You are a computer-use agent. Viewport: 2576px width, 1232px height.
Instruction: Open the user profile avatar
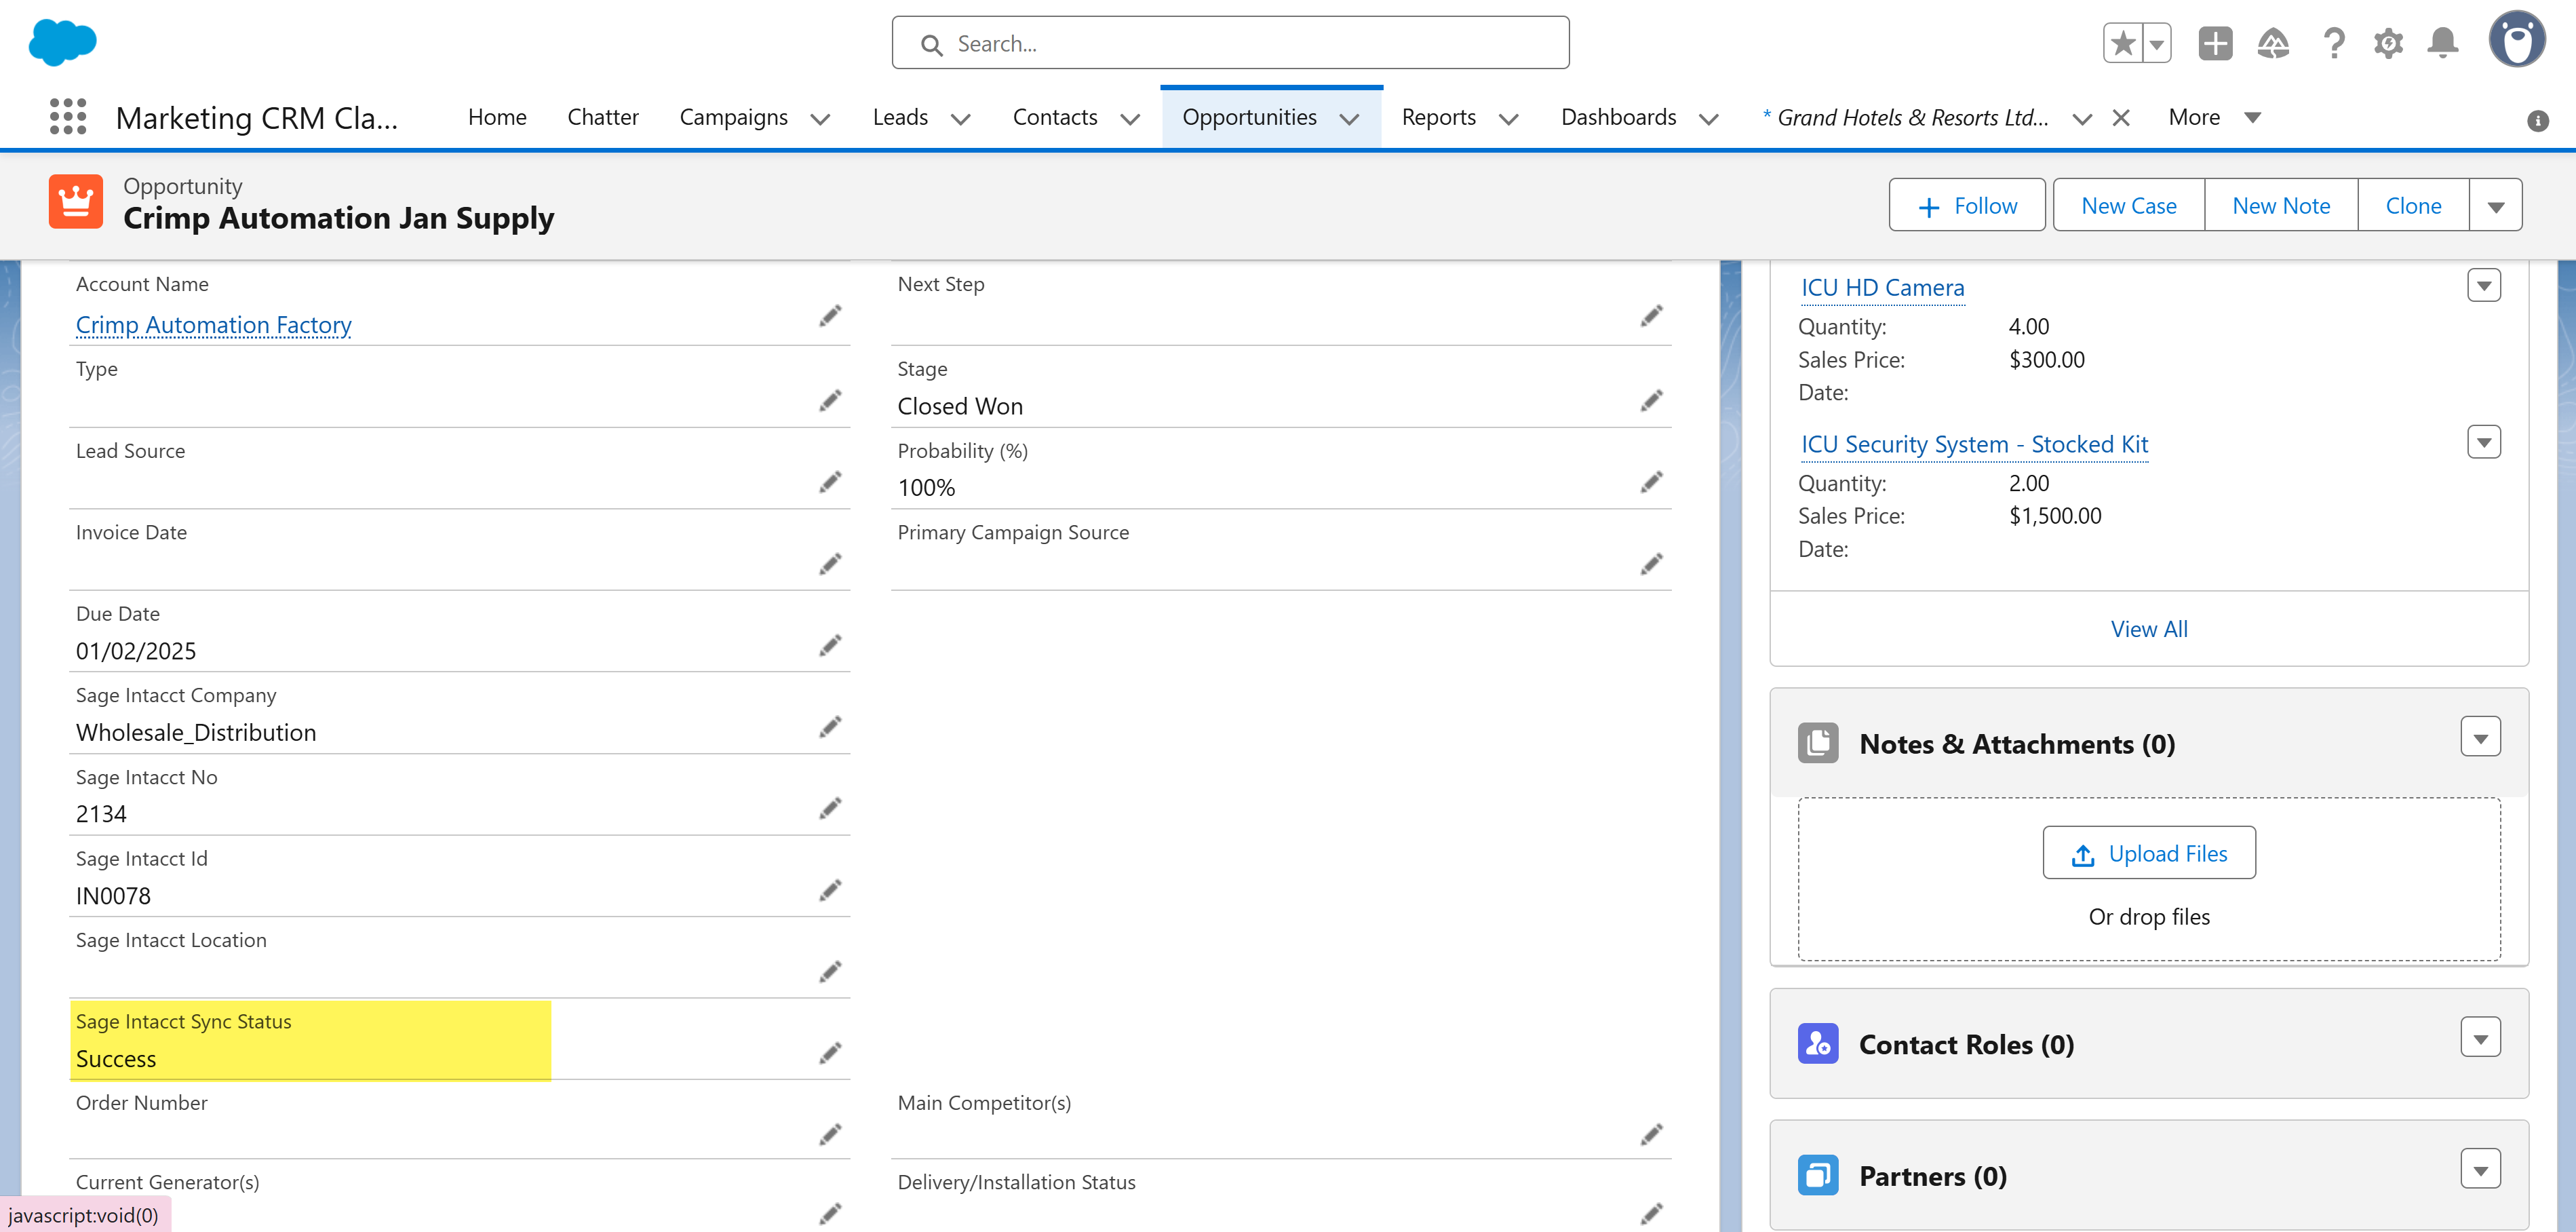pos(2517,40)
